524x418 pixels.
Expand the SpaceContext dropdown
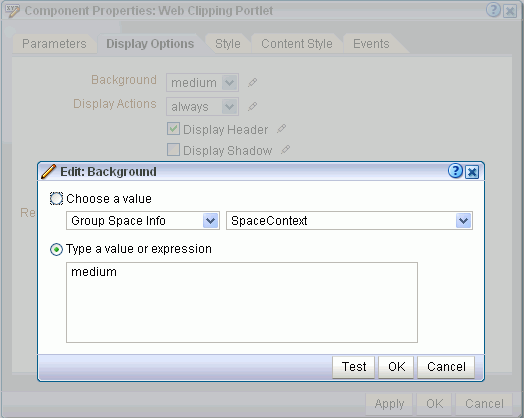point(349,221)
